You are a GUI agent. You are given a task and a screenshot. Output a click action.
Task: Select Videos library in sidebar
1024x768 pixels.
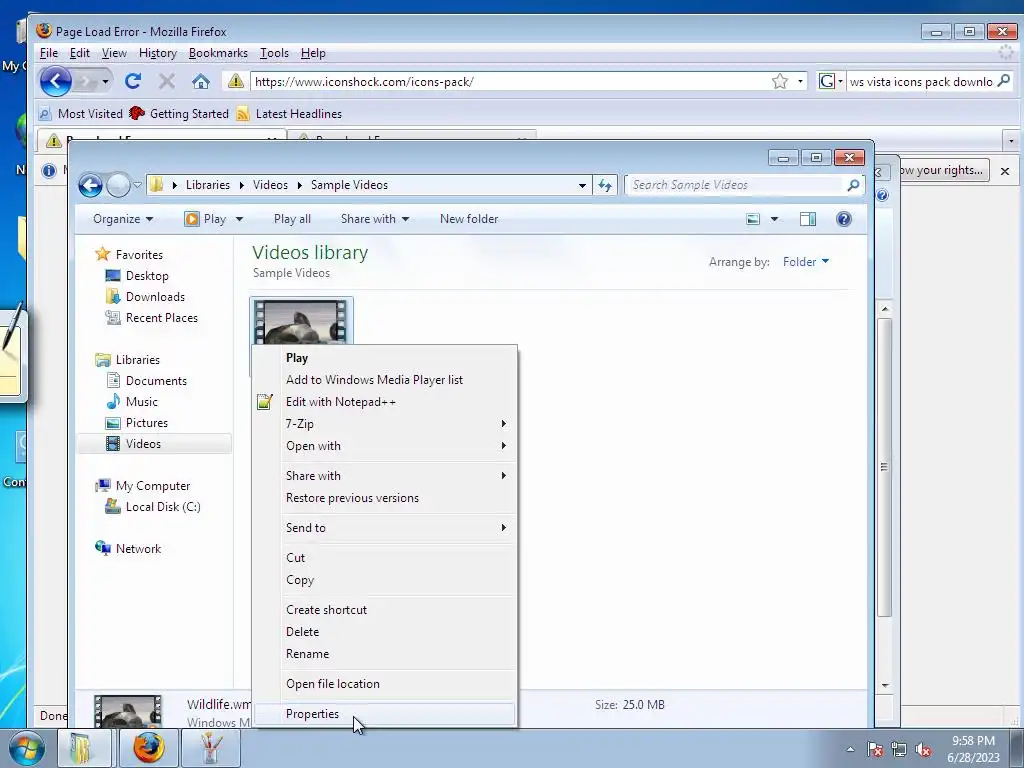tap(154, 444)
